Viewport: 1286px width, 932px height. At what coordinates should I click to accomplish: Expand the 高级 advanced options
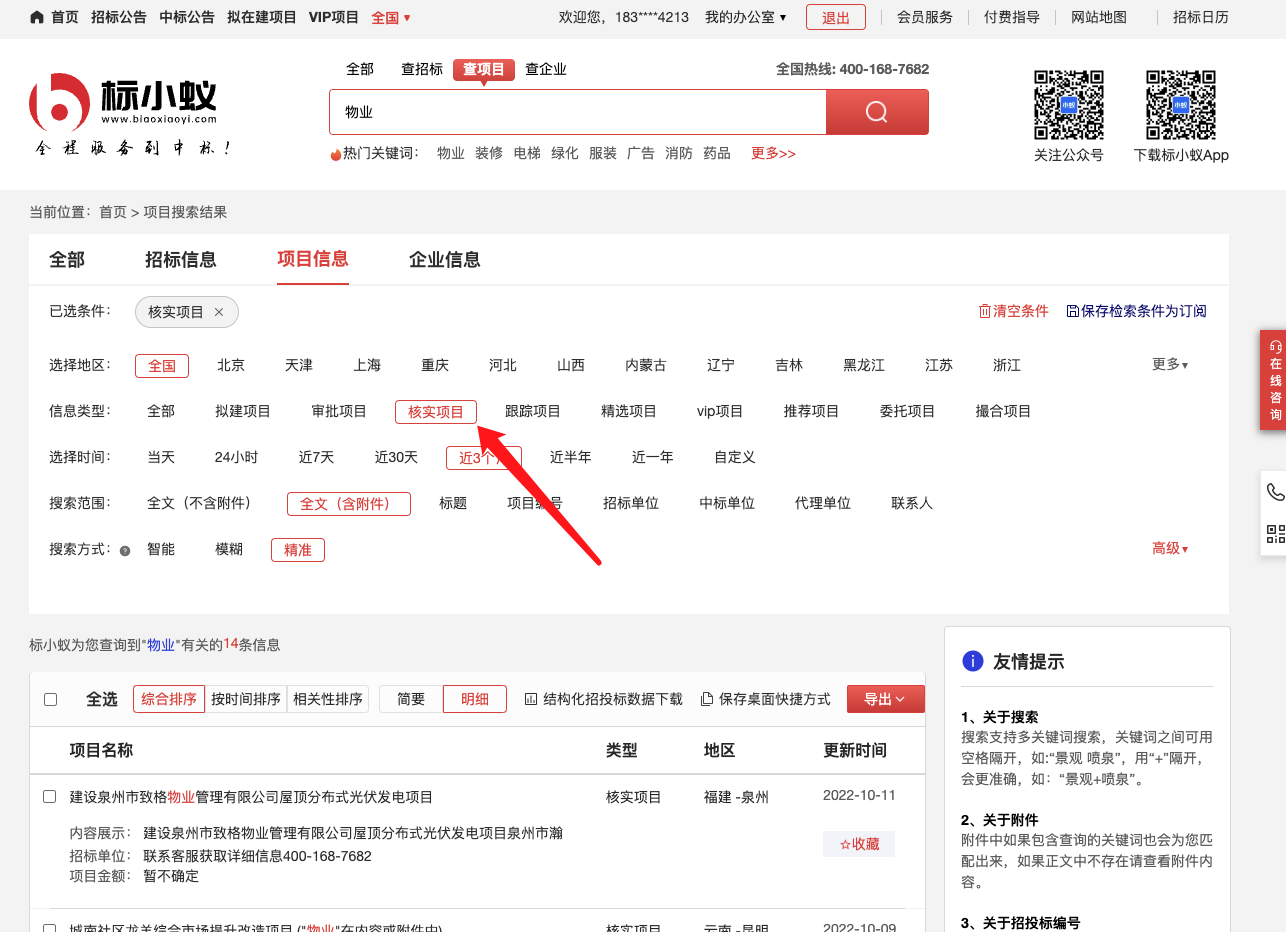1169,548
